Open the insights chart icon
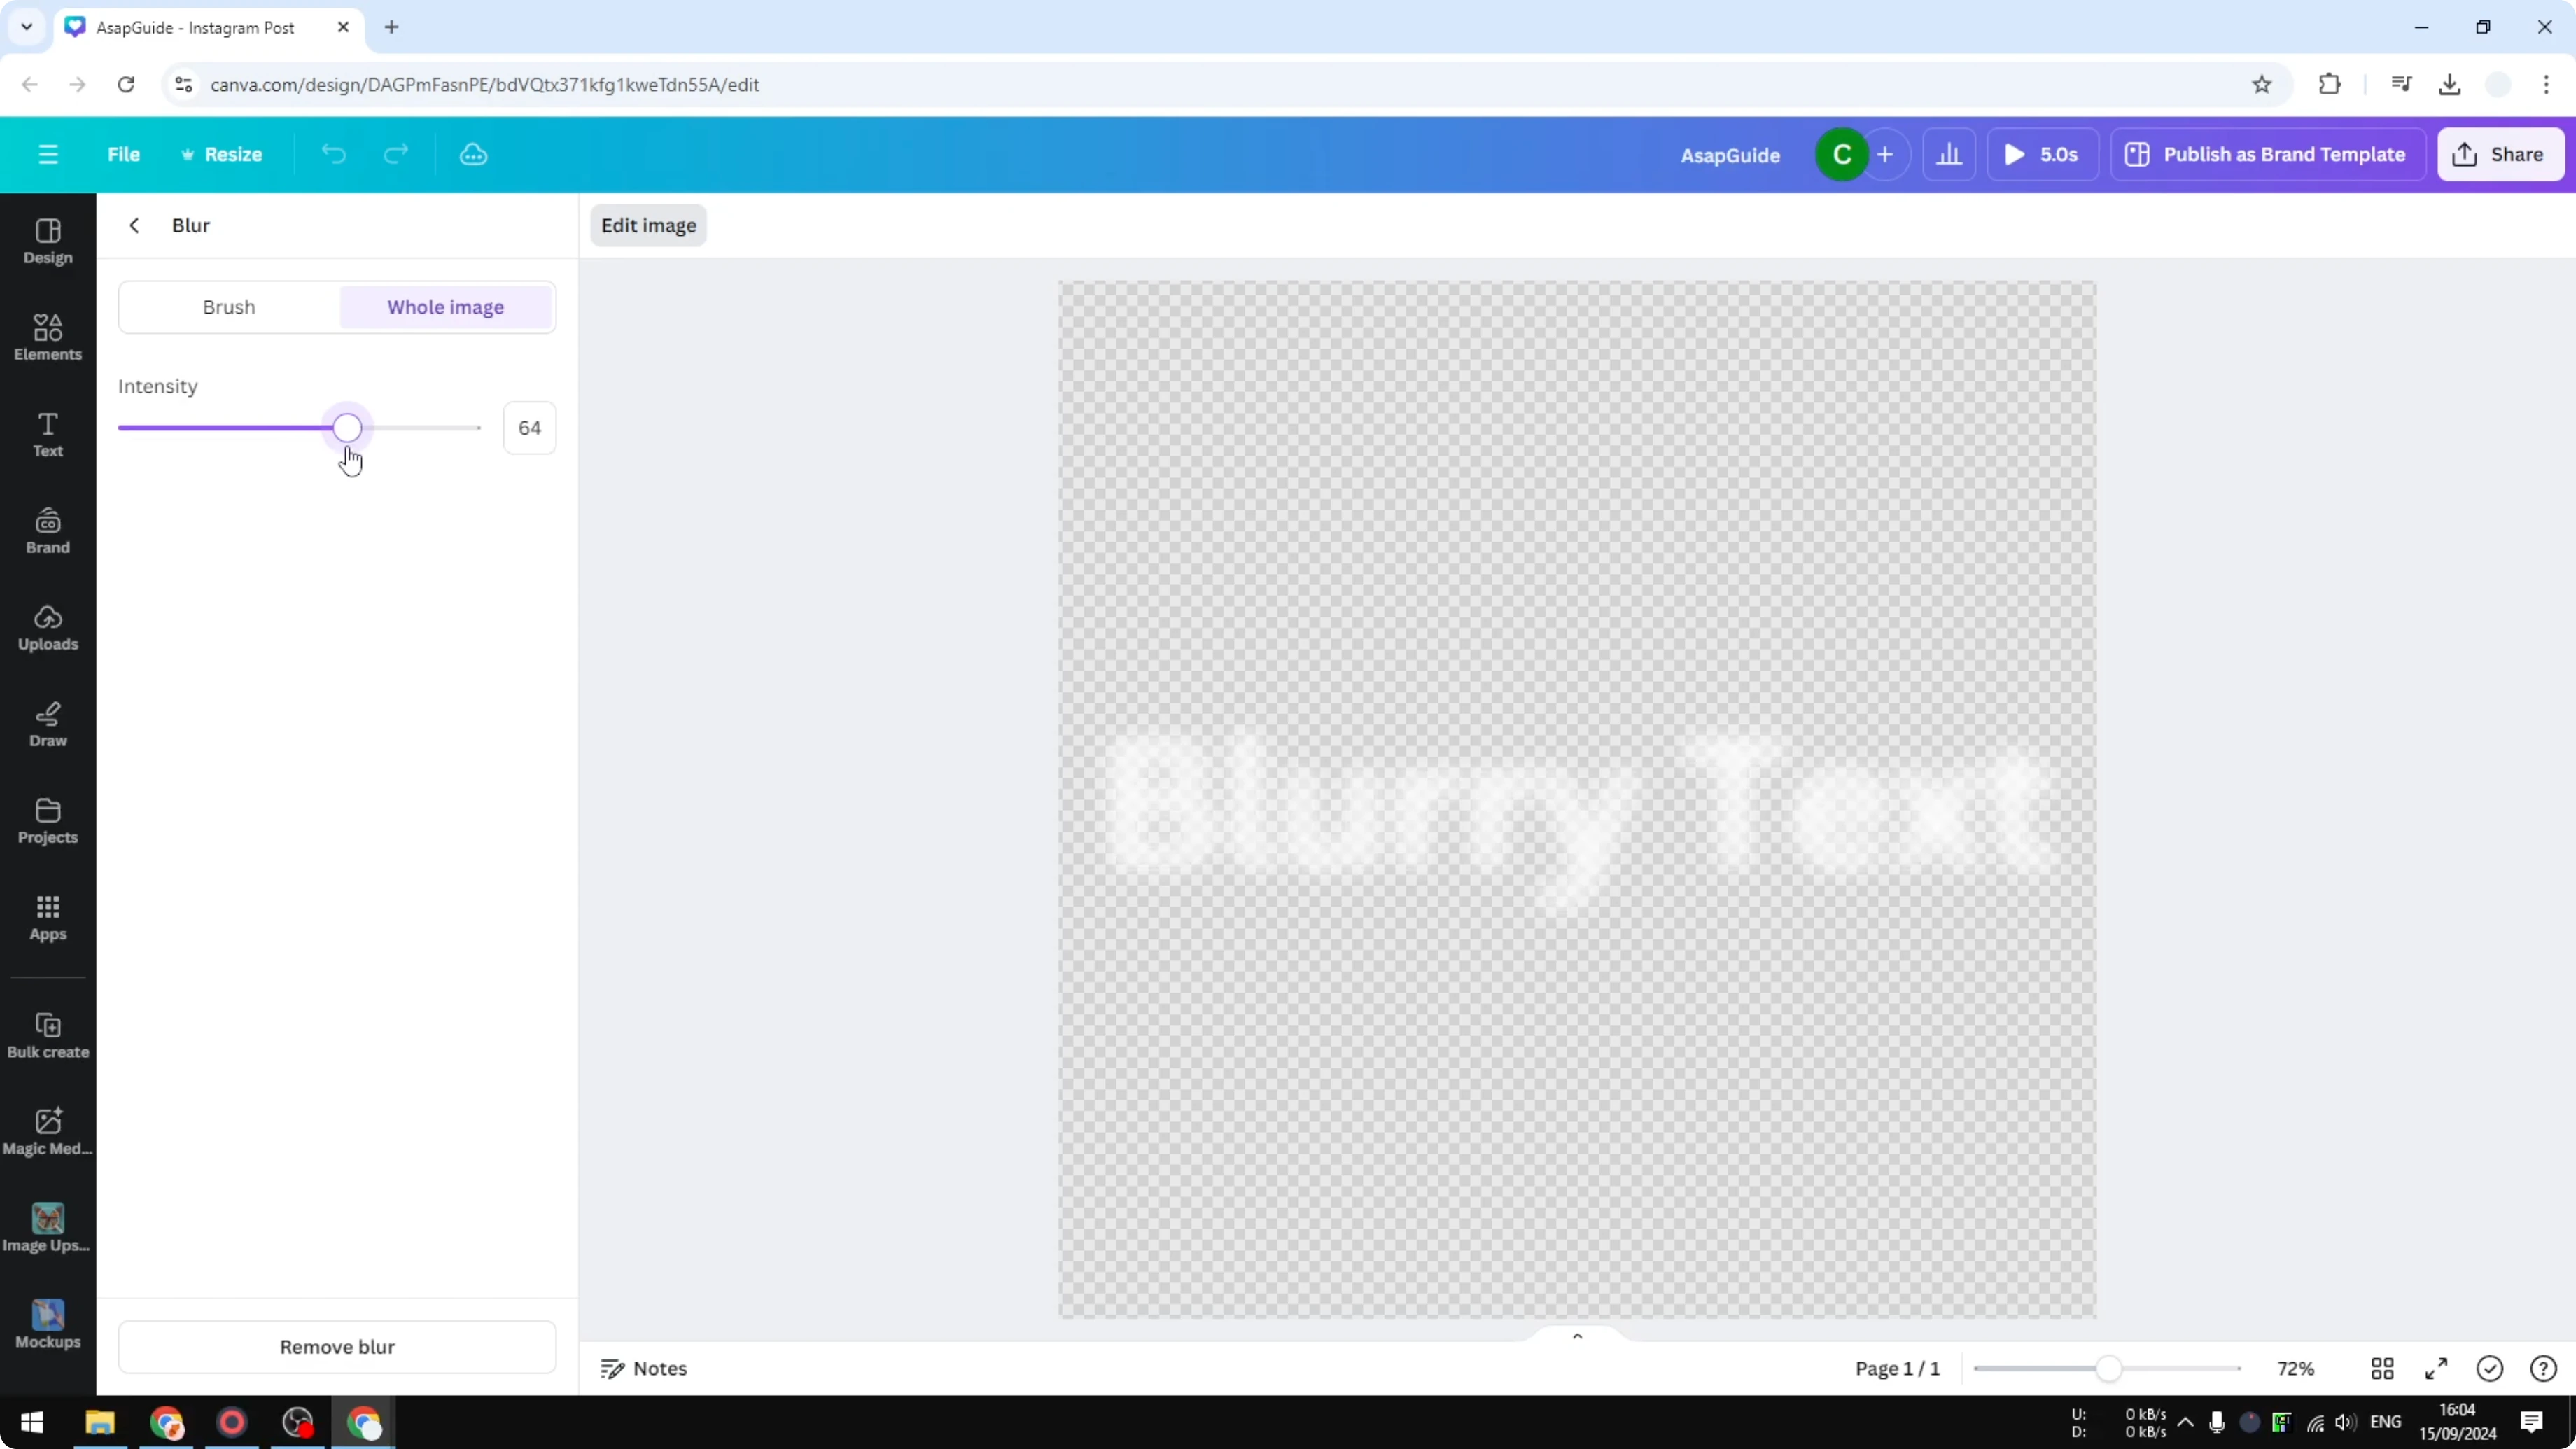This screenshot has height=1449, width=2576. 1949,154
